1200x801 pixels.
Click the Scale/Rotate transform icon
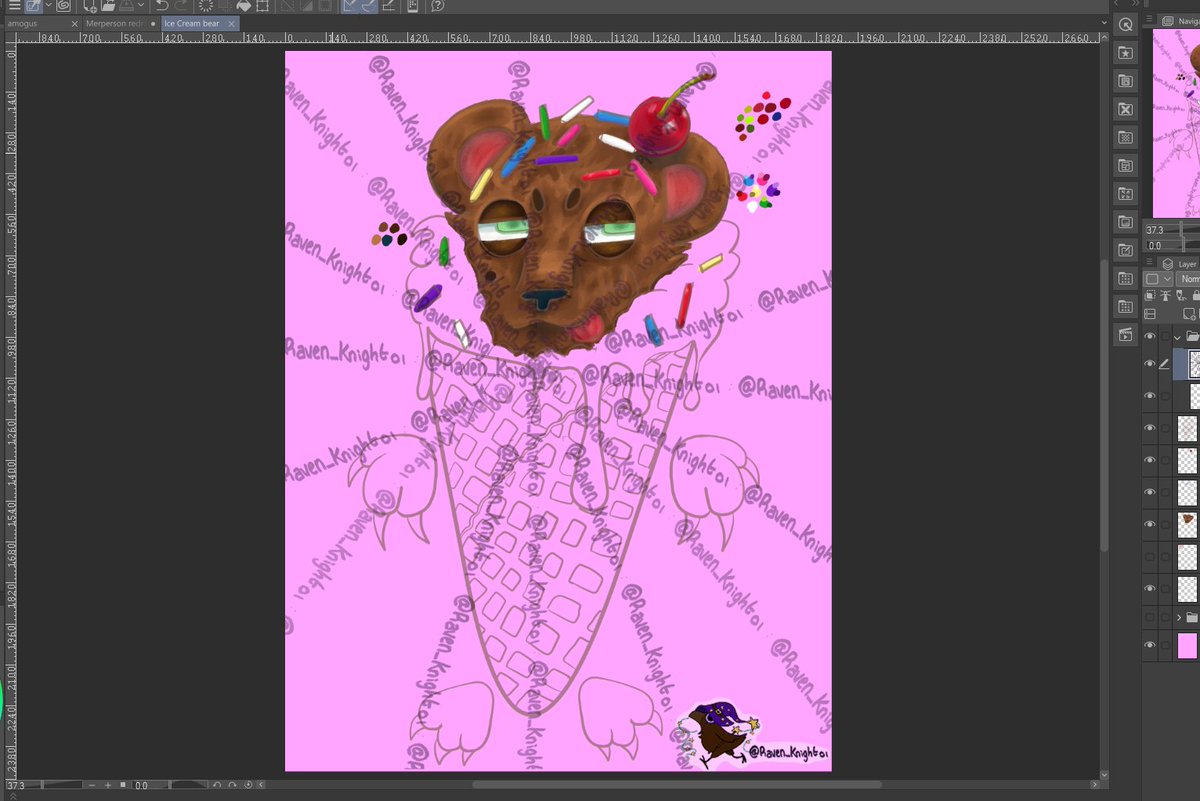tap(262, 6)
